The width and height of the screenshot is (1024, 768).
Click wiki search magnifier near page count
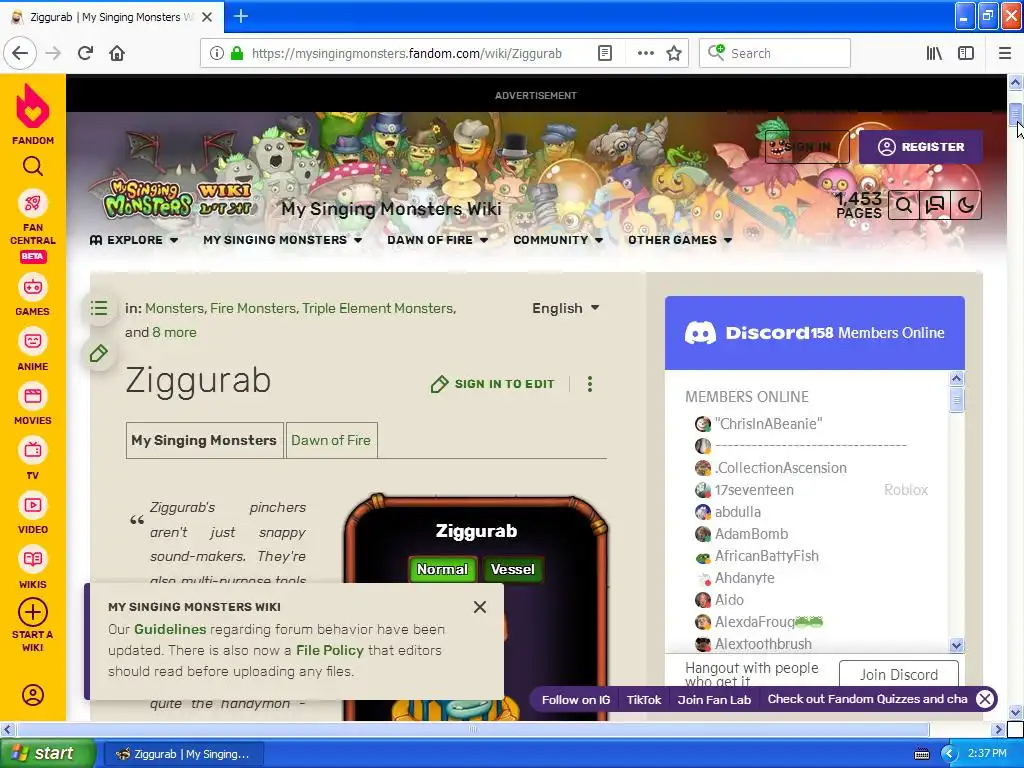tap(904, 205)
